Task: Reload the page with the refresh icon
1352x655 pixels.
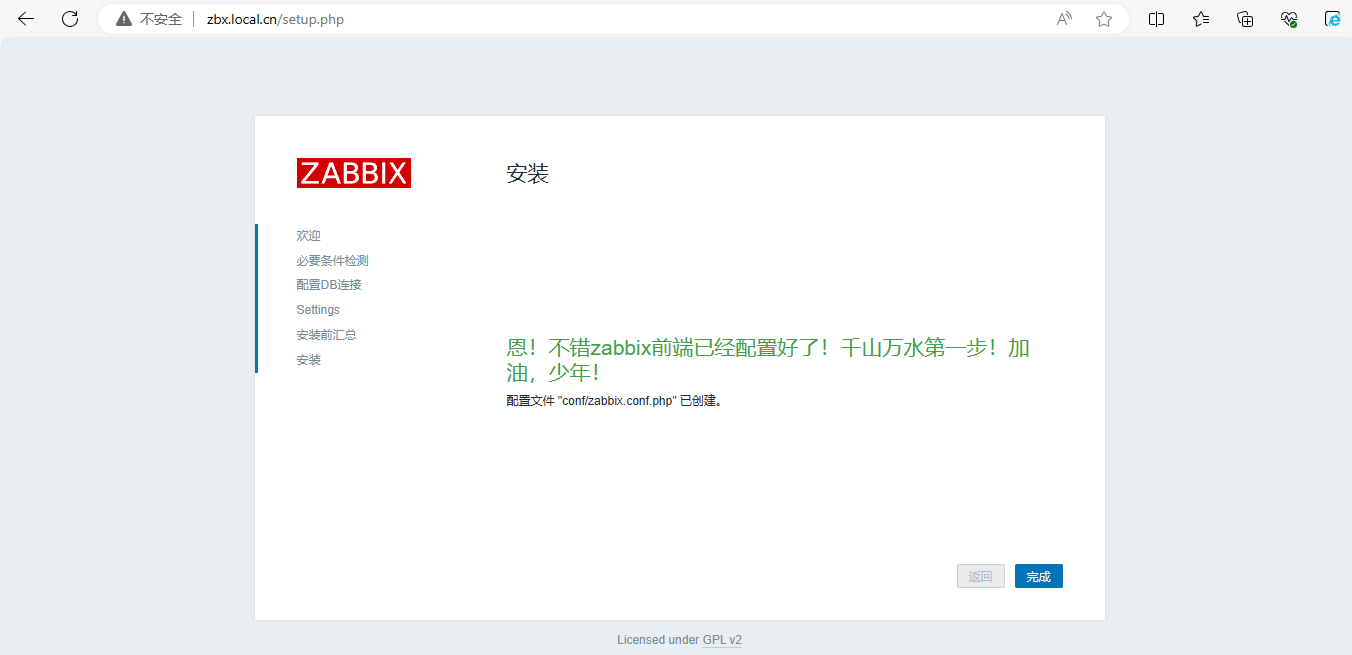Action: 70,19
